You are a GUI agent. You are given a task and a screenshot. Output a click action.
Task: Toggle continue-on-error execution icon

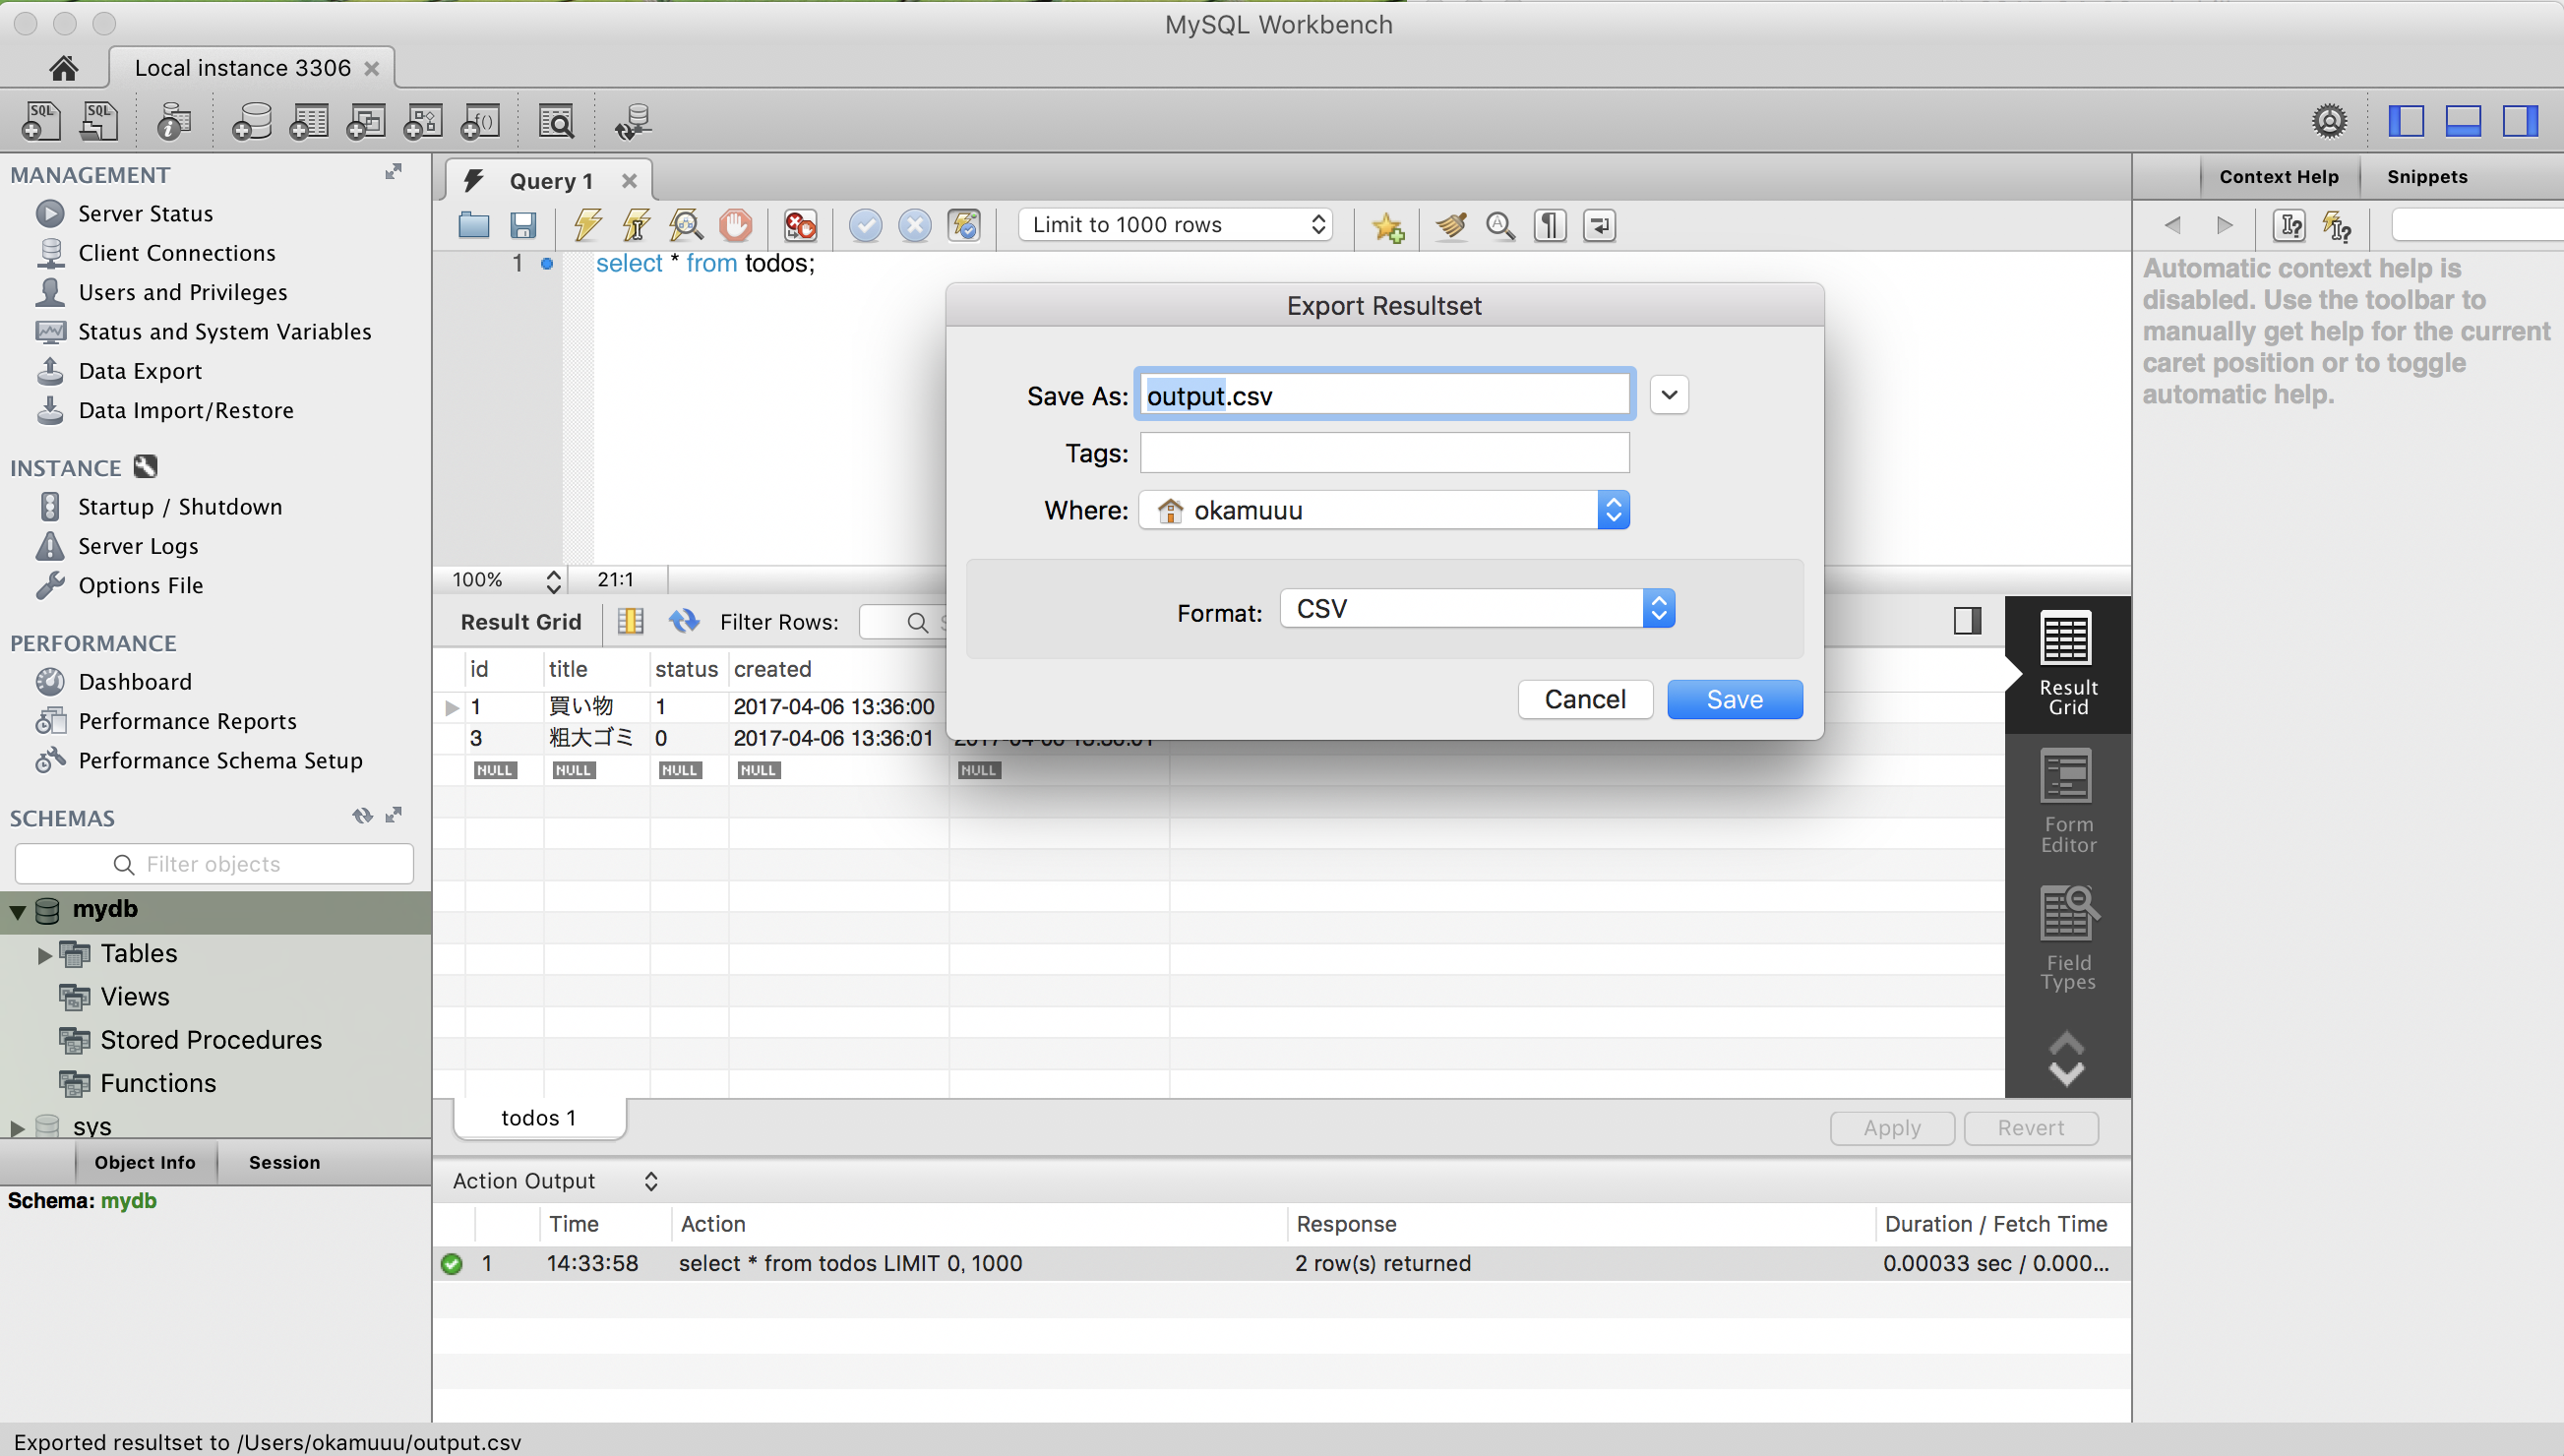(800, 225)
